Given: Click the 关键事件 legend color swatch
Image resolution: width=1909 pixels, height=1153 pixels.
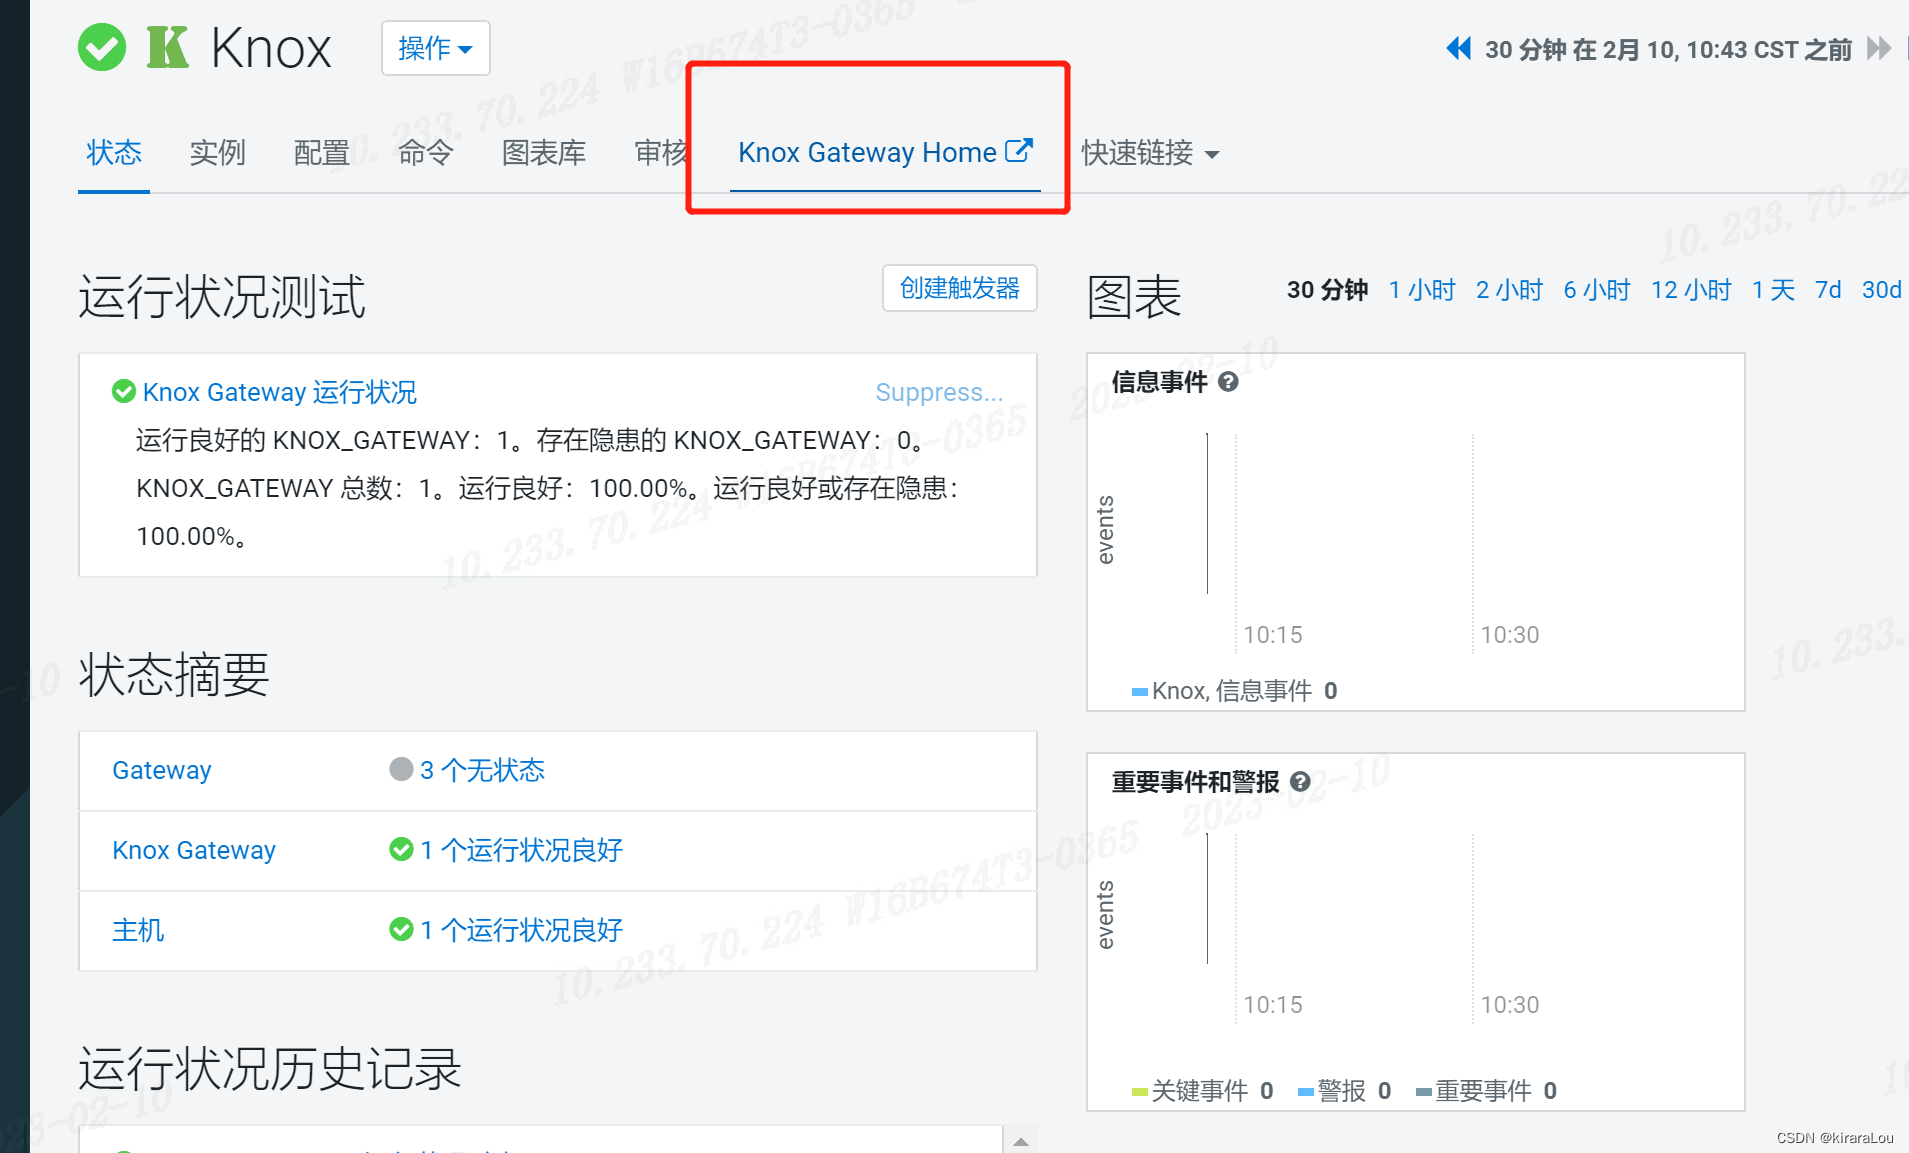Looking at the screenshot, I should click(x=1140, y=1092).
